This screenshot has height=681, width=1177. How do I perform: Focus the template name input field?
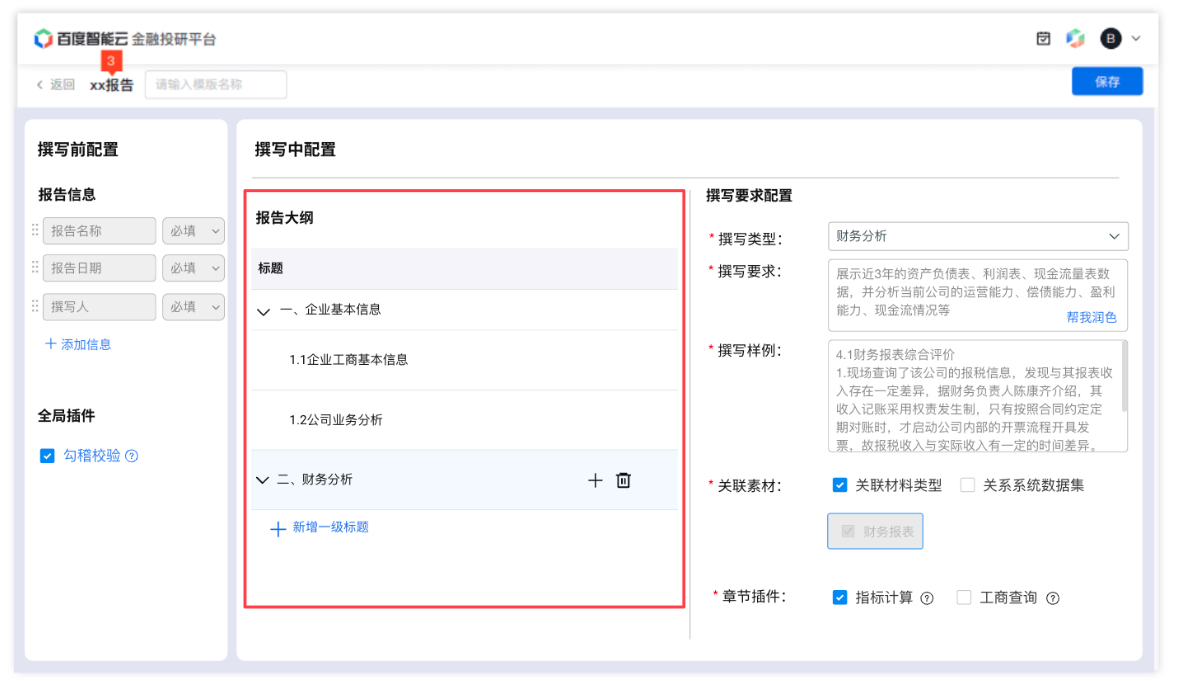coord(215,85)
